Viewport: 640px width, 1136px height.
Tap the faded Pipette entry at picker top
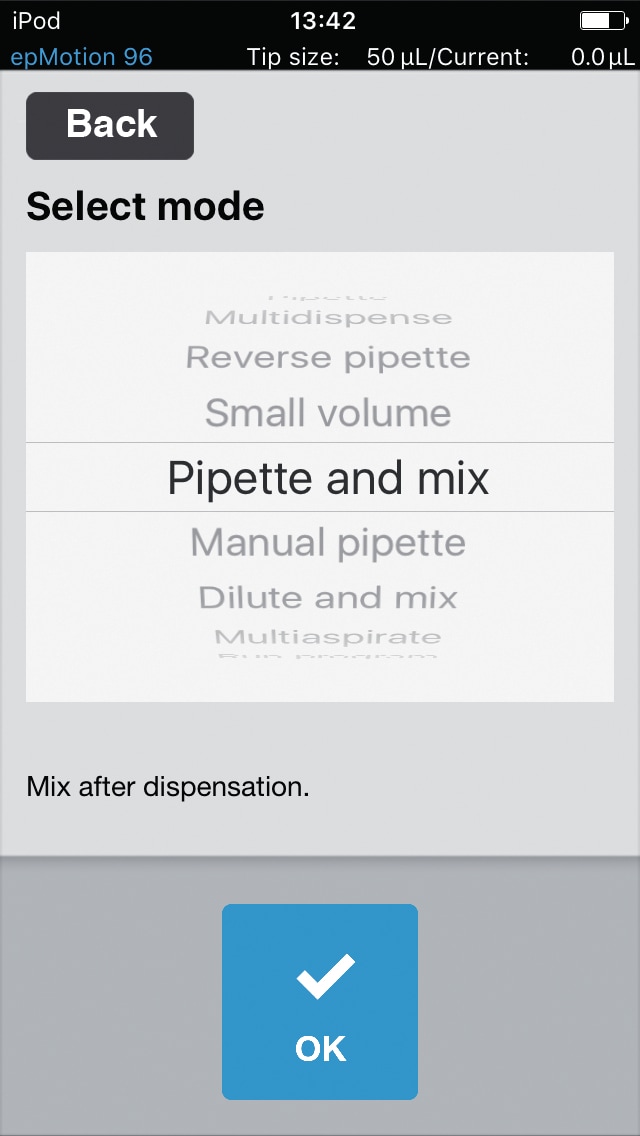[328, 297]
